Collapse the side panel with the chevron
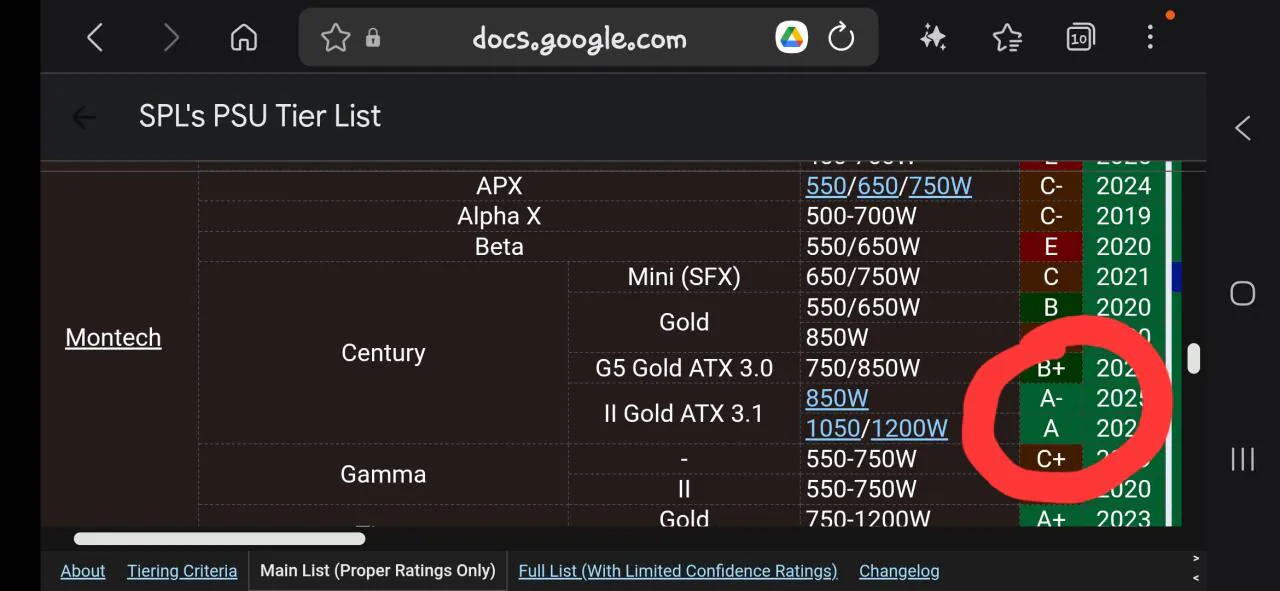1280x591 pixels. (x=1242, y=128)
